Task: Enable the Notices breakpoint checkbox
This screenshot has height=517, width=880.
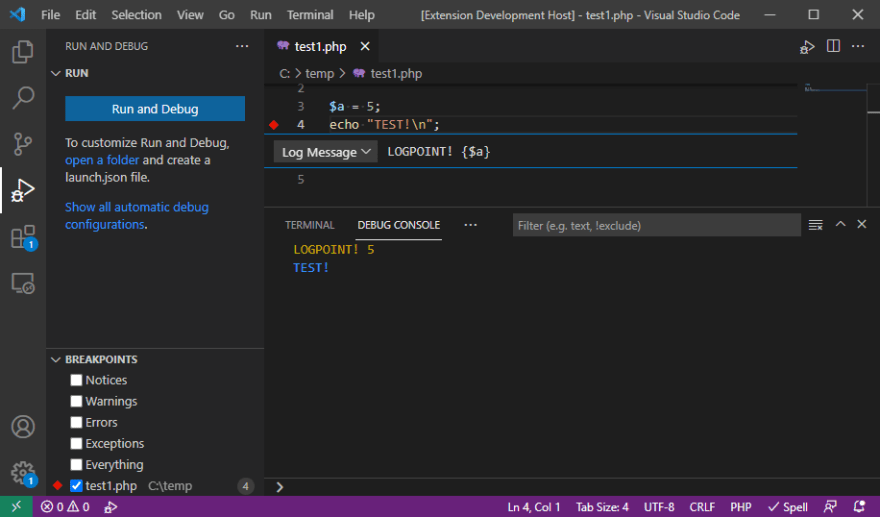Action: click(76, 380)
